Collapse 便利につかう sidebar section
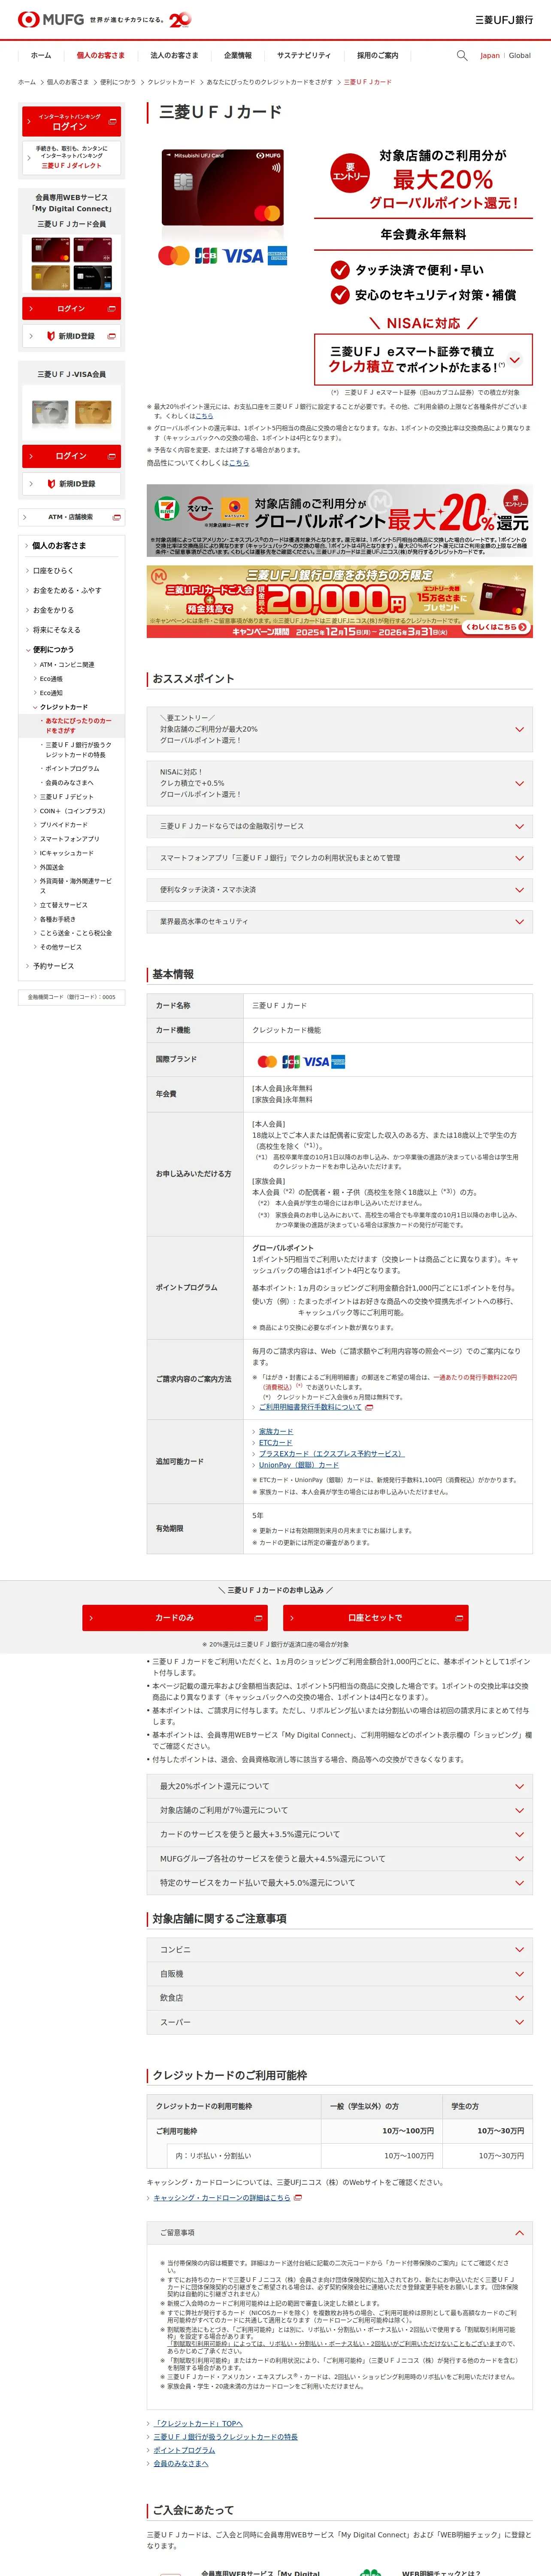Viewport: 551px width, 2576px height. 54,650
